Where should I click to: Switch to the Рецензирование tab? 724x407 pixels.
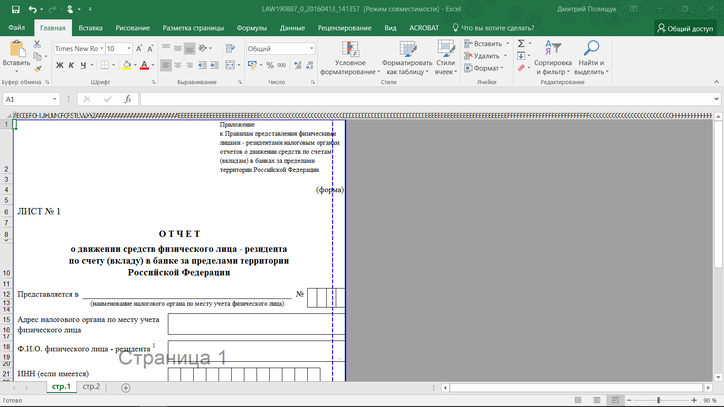click(x=344, y=28)
